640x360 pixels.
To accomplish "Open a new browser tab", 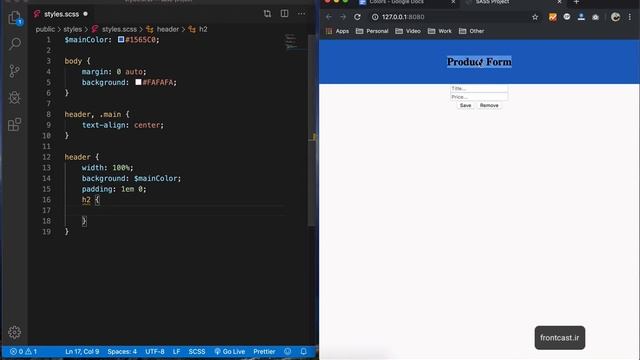I will pos(576,2).
